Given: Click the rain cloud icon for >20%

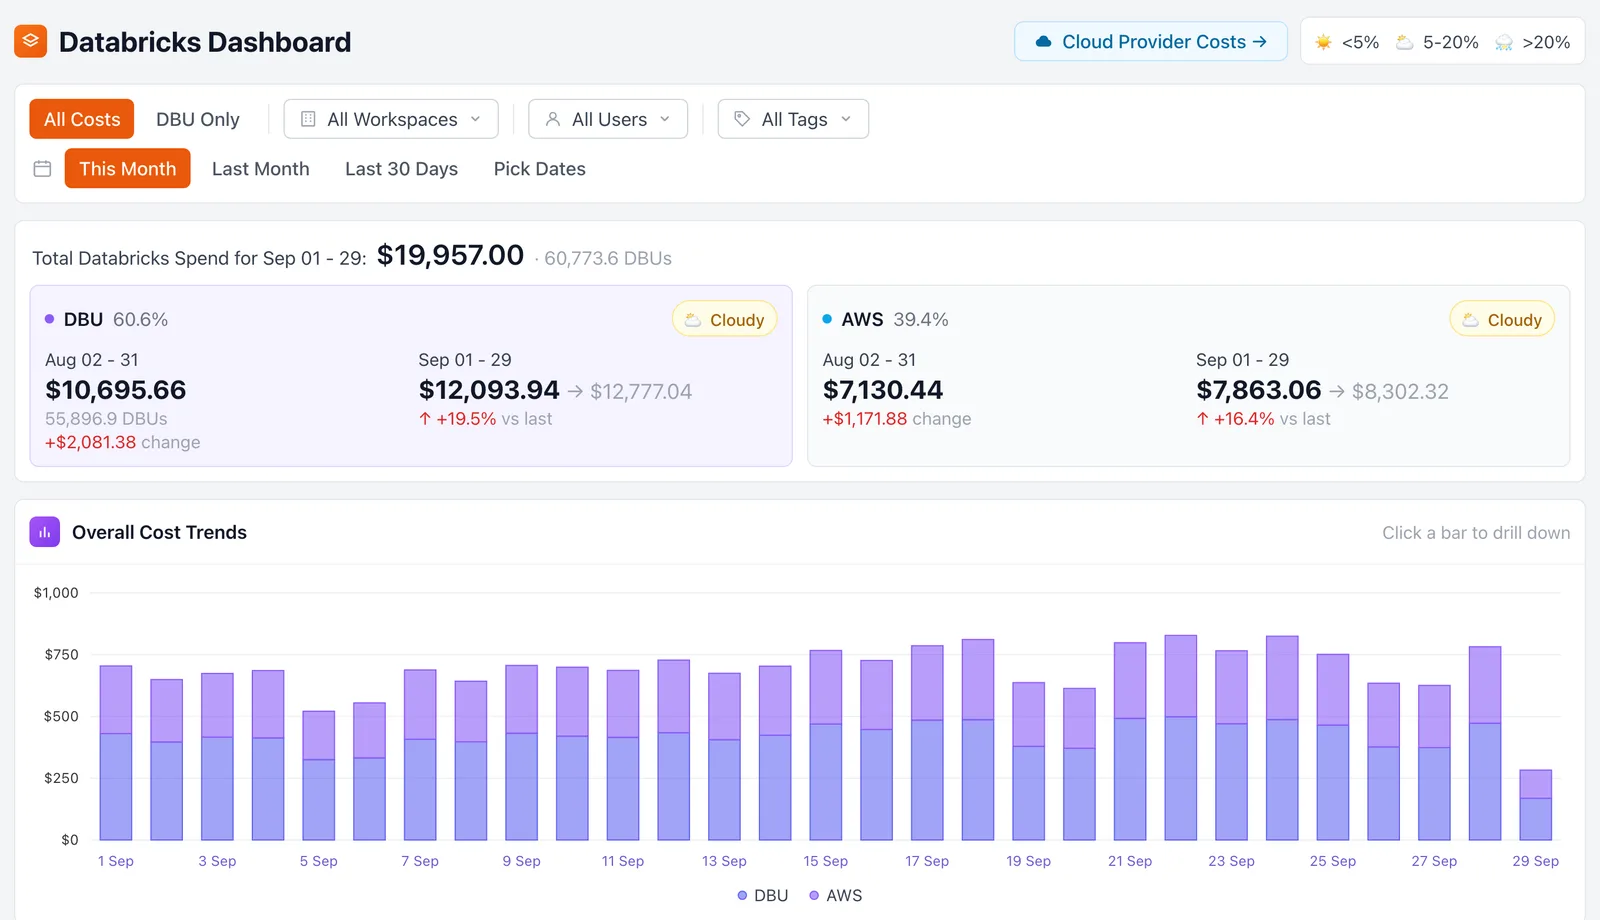Looking at the screenshot, I should coord(1503,42).
